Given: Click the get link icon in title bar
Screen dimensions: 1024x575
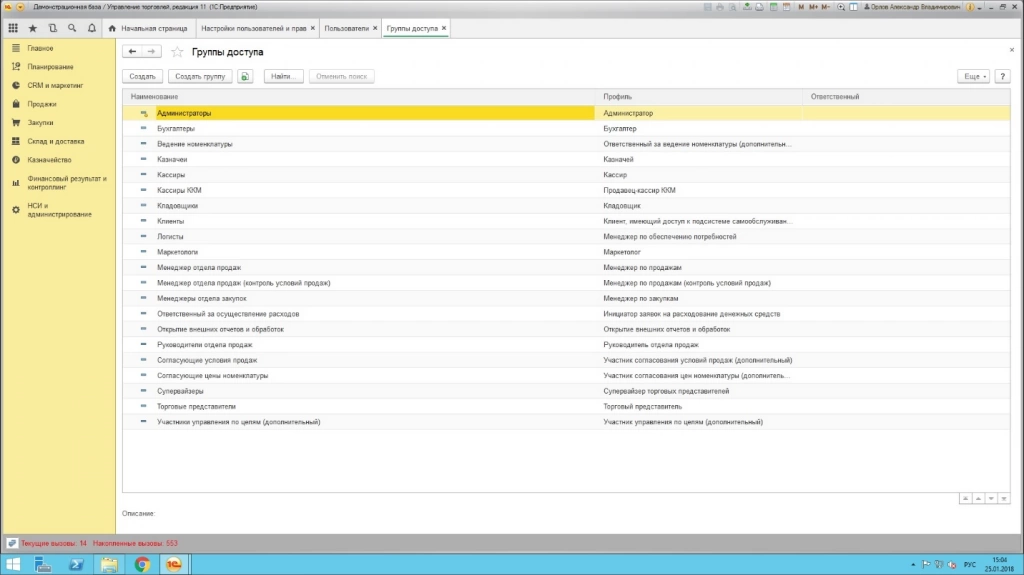Looking at the screenshot, I should (746, 7).
